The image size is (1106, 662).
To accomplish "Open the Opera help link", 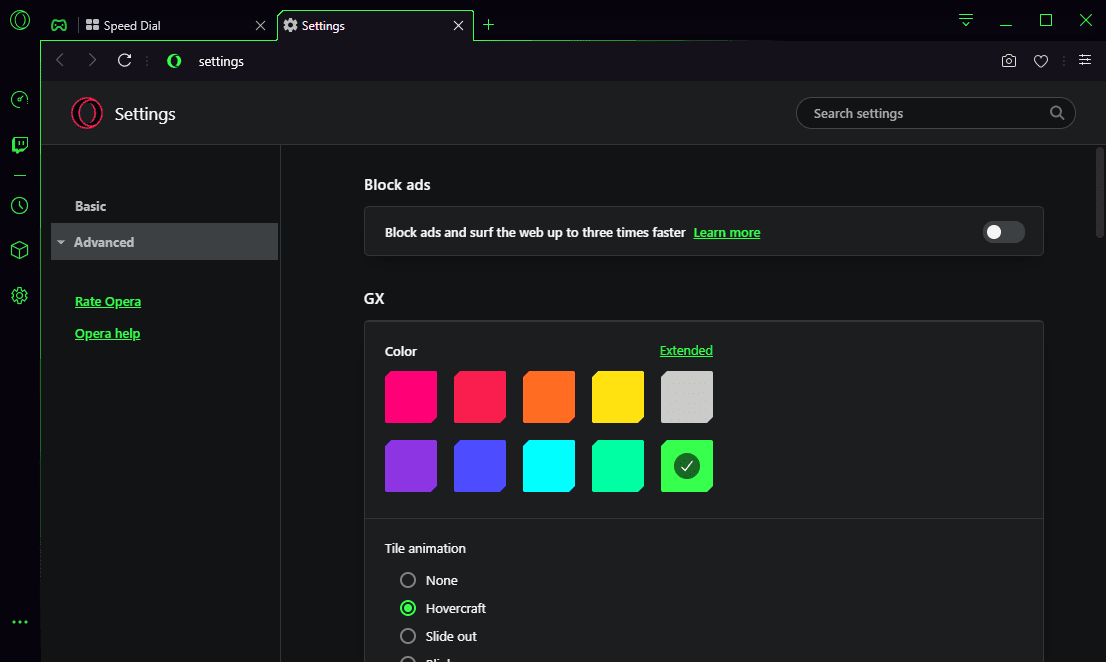I will (x=107, y=333).
